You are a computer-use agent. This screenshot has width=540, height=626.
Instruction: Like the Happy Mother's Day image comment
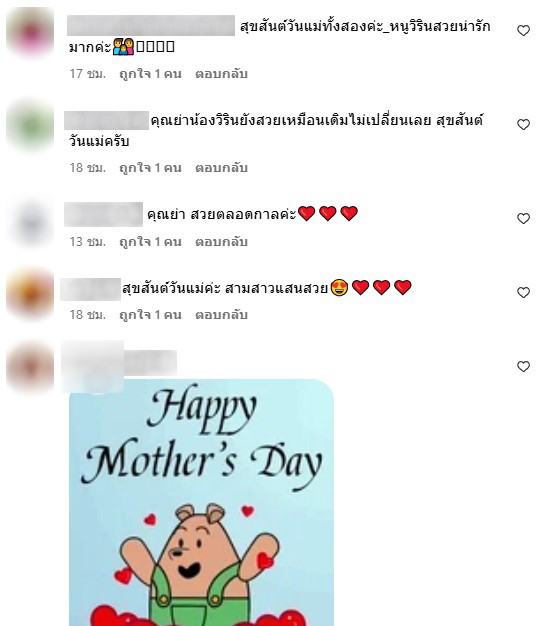[523, 366]
